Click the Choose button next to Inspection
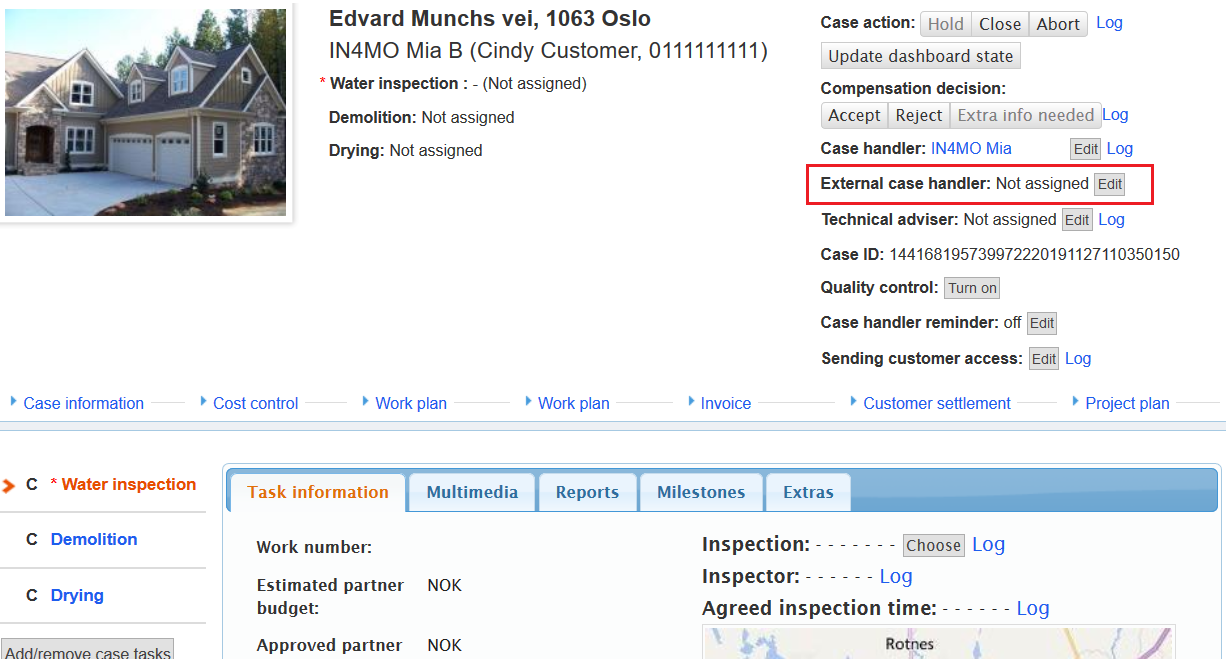This screenshot has height=662, width=1229. [x=933, y=546]
